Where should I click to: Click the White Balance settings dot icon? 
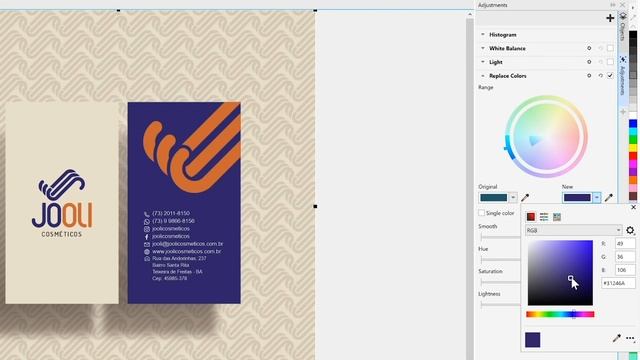pos(589,48)
